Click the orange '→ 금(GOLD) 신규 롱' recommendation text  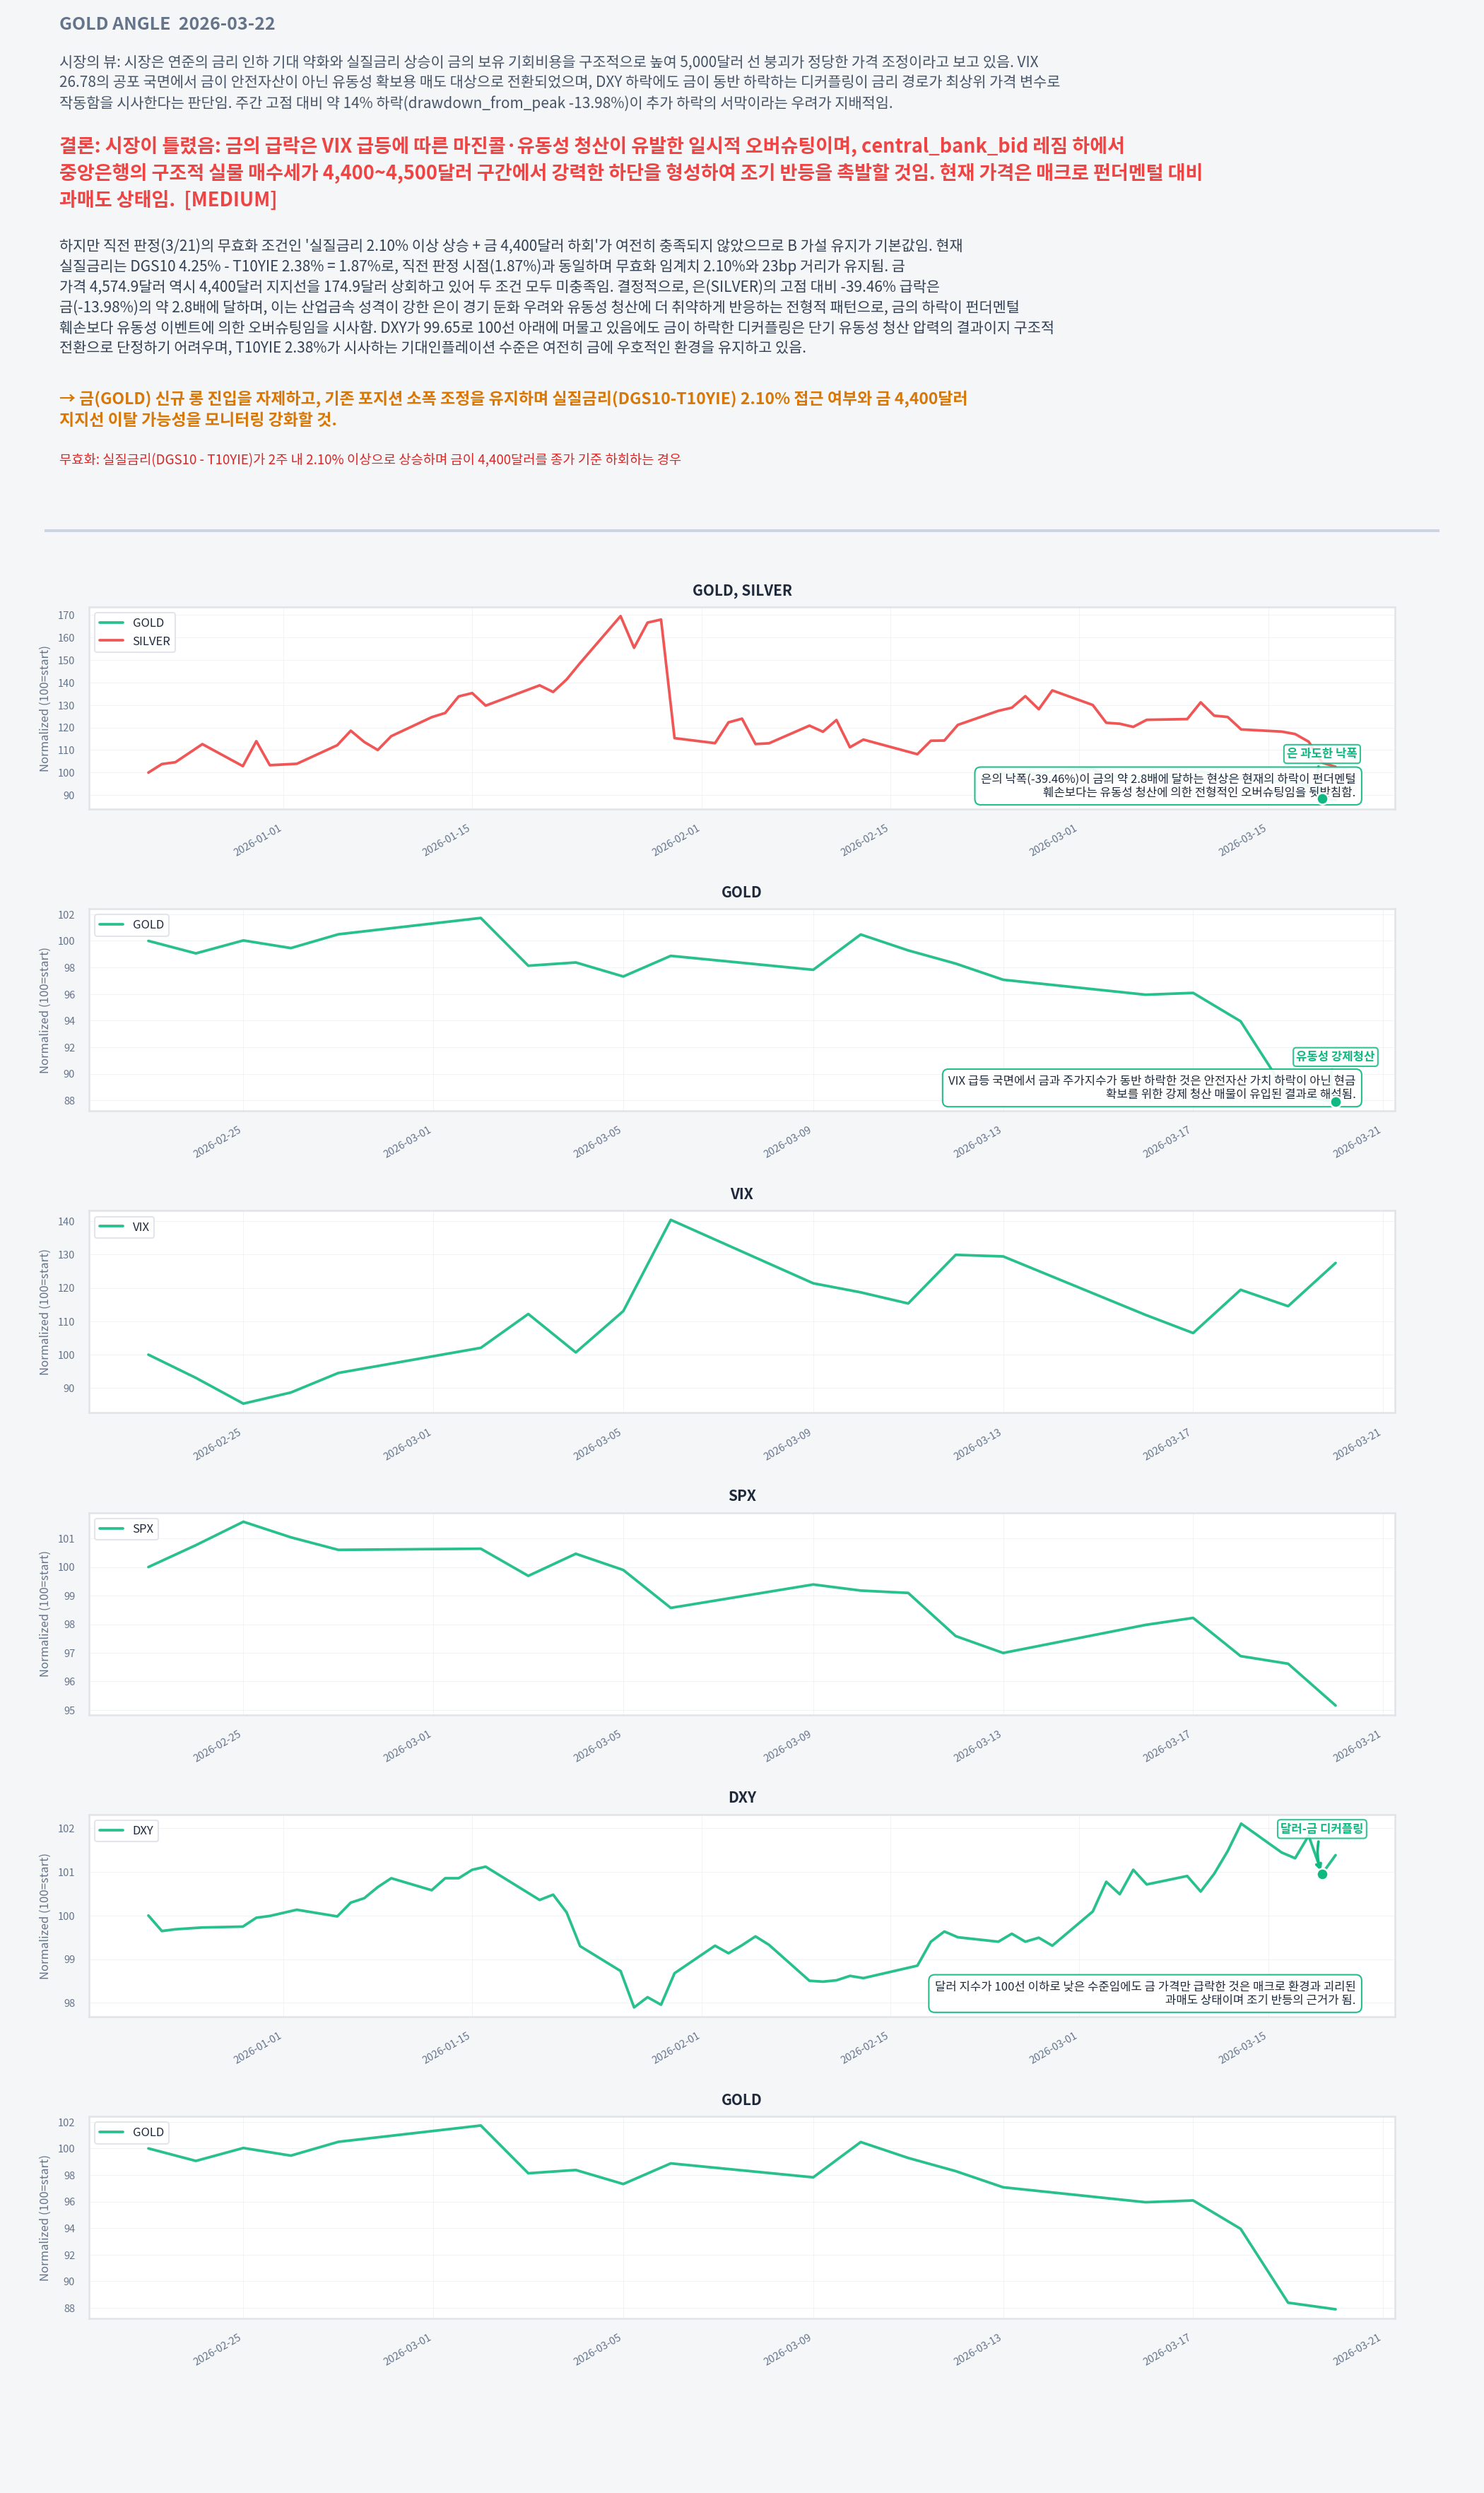513,408
